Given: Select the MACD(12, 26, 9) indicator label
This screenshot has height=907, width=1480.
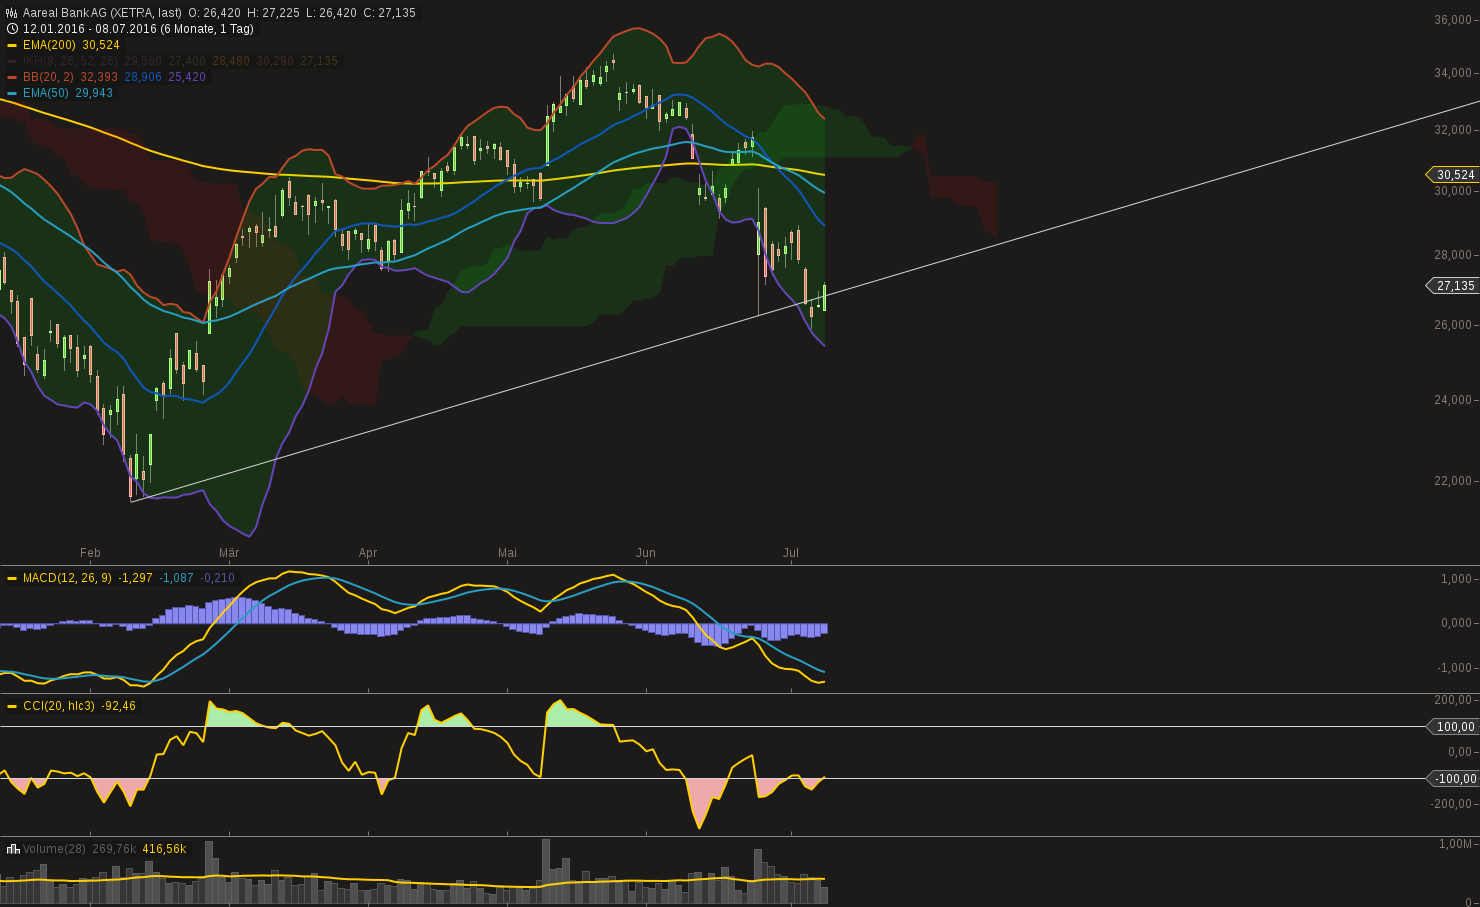Looking at the screenshot, I should click(x=67, y=578).
